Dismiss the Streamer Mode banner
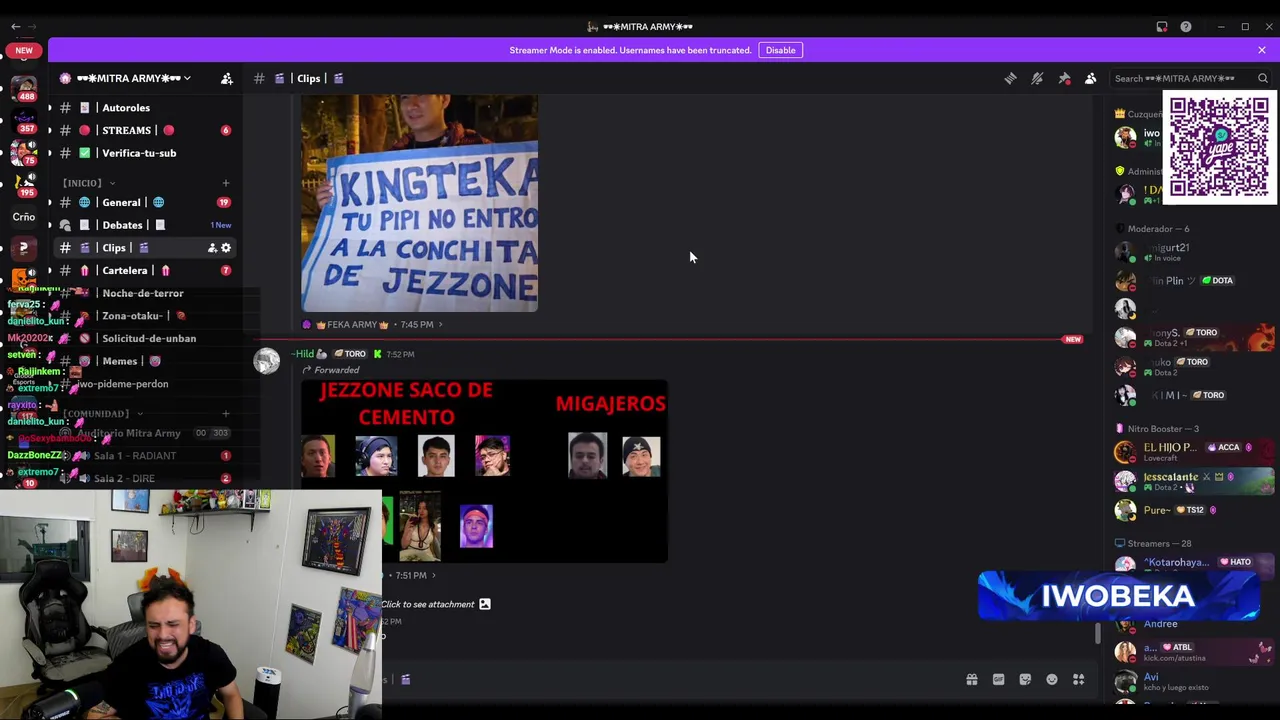 1262,50
